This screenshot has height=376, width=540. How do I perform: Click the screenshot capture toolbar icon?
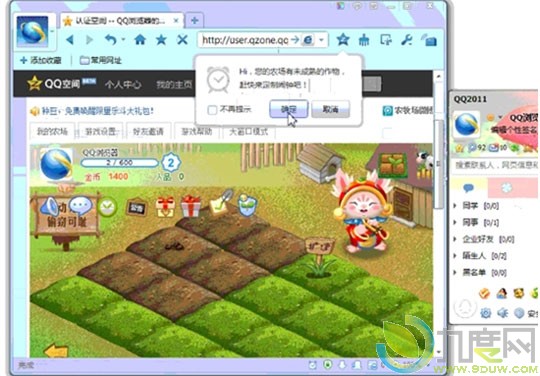[386, 40]
